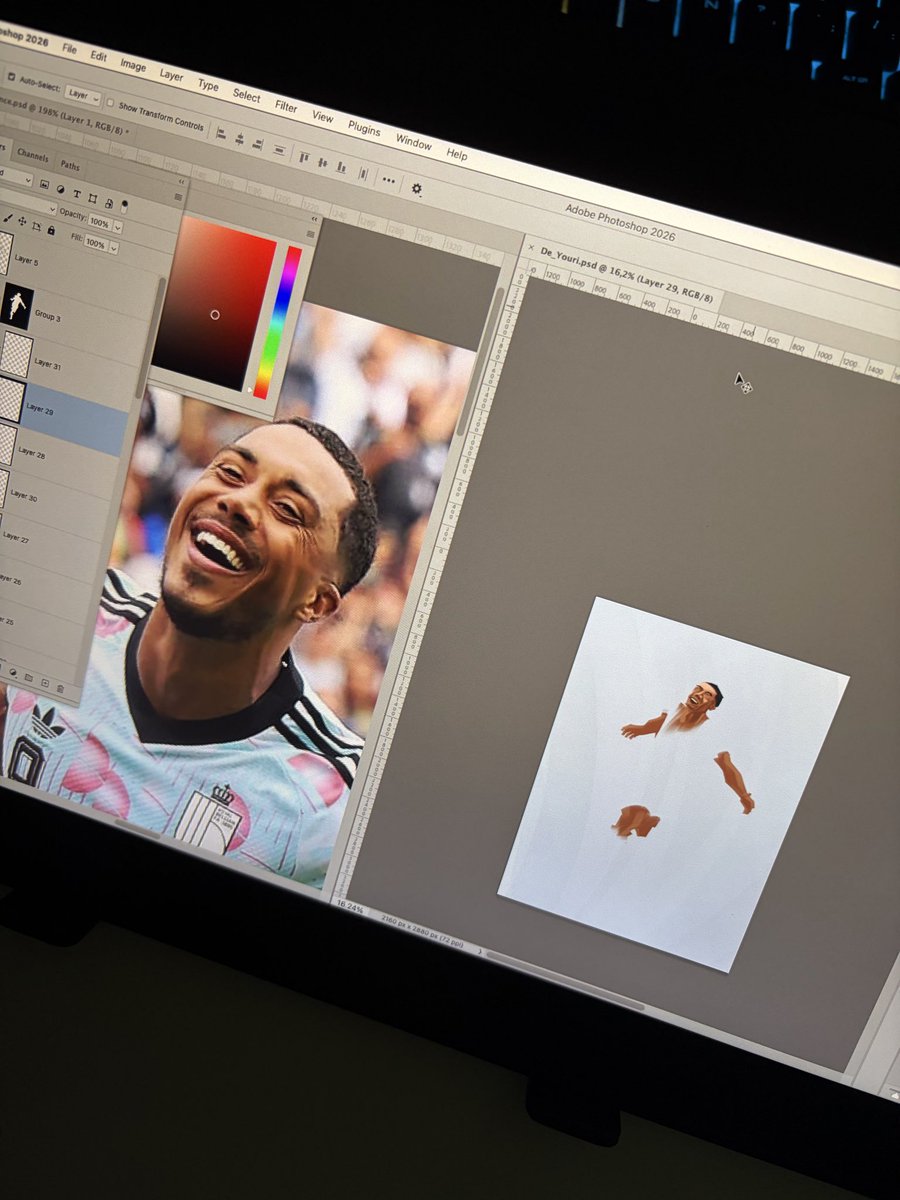Collapse the Color panel with double arrows
This screenshot has height=1200, width=900.
(314, 218)
